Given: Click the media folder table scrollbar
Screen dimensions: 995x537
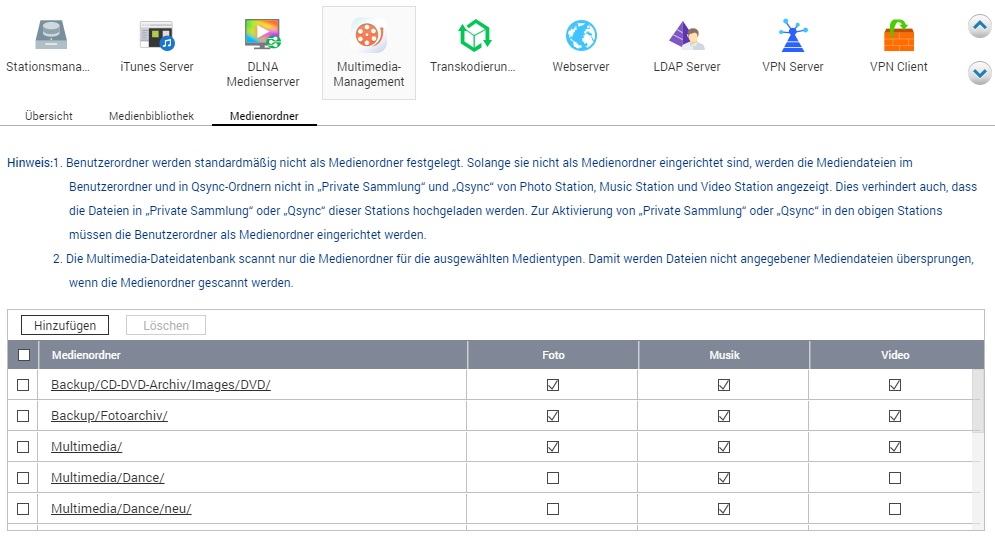Looking at the screenshot, I should point(977,400).
